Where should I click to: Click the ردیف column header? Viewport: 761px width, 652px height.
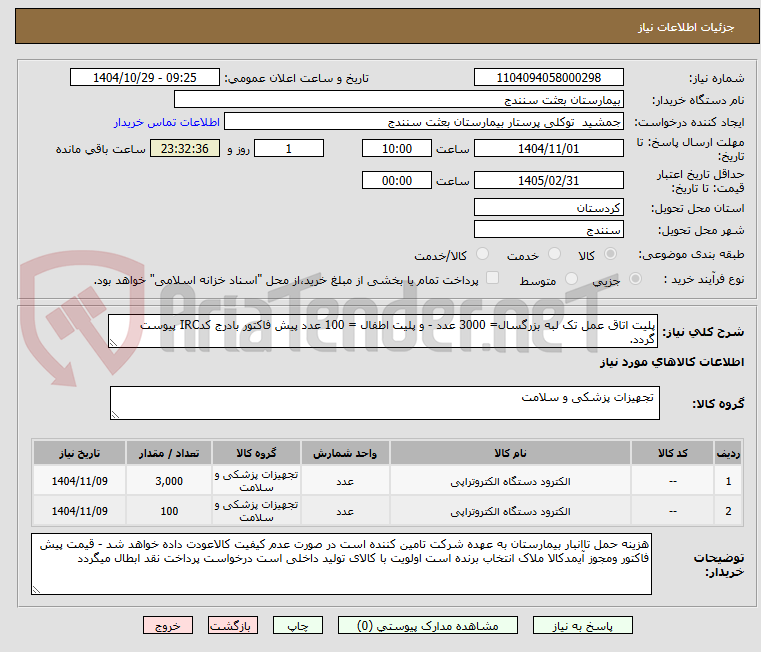(728, 453)
